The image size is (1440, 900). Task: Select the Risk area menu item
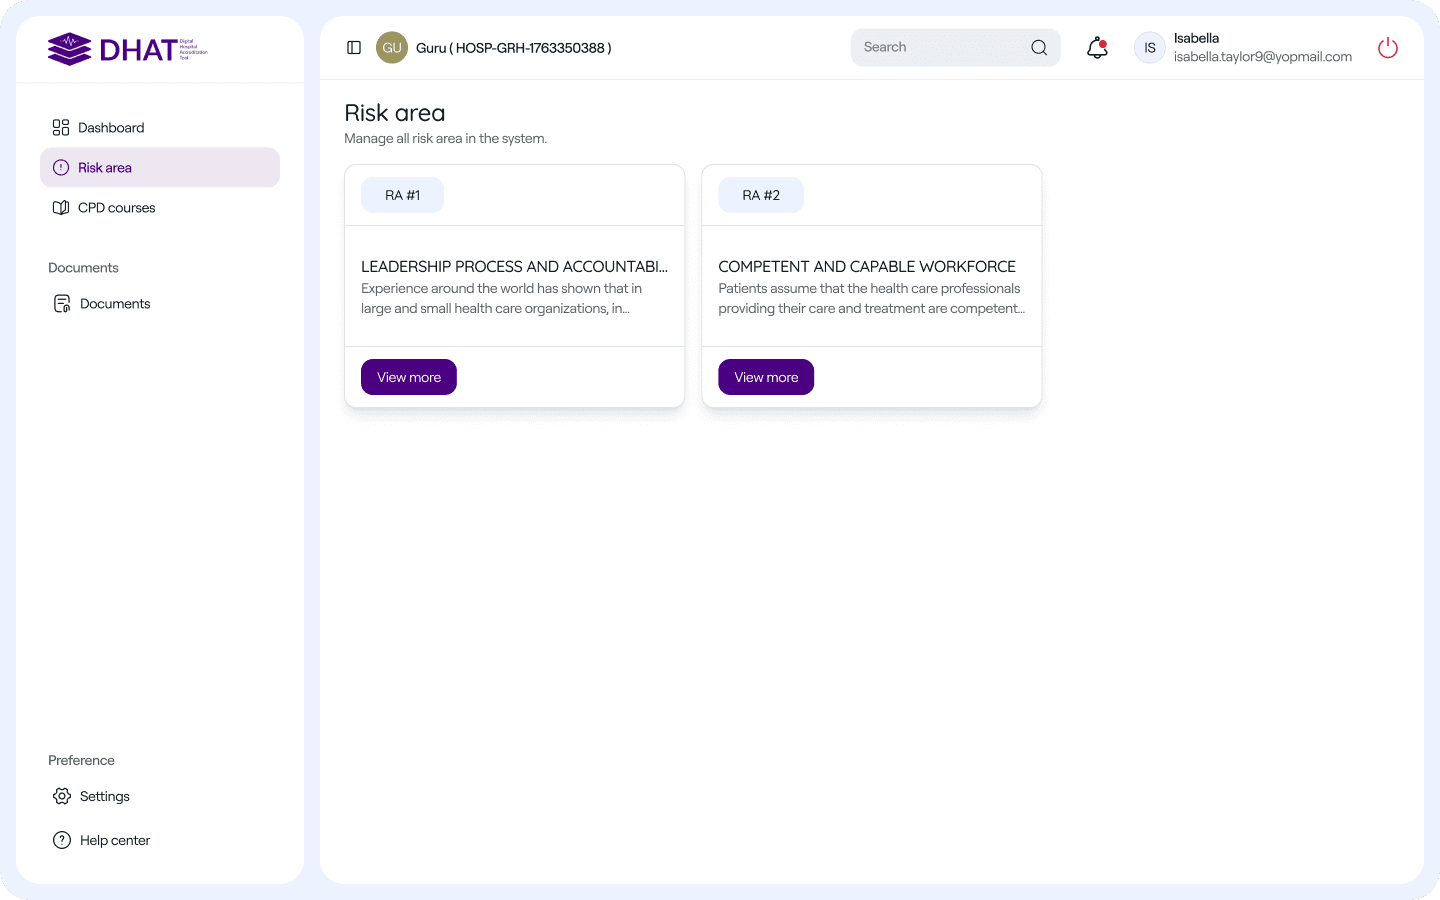pos(160,168)
